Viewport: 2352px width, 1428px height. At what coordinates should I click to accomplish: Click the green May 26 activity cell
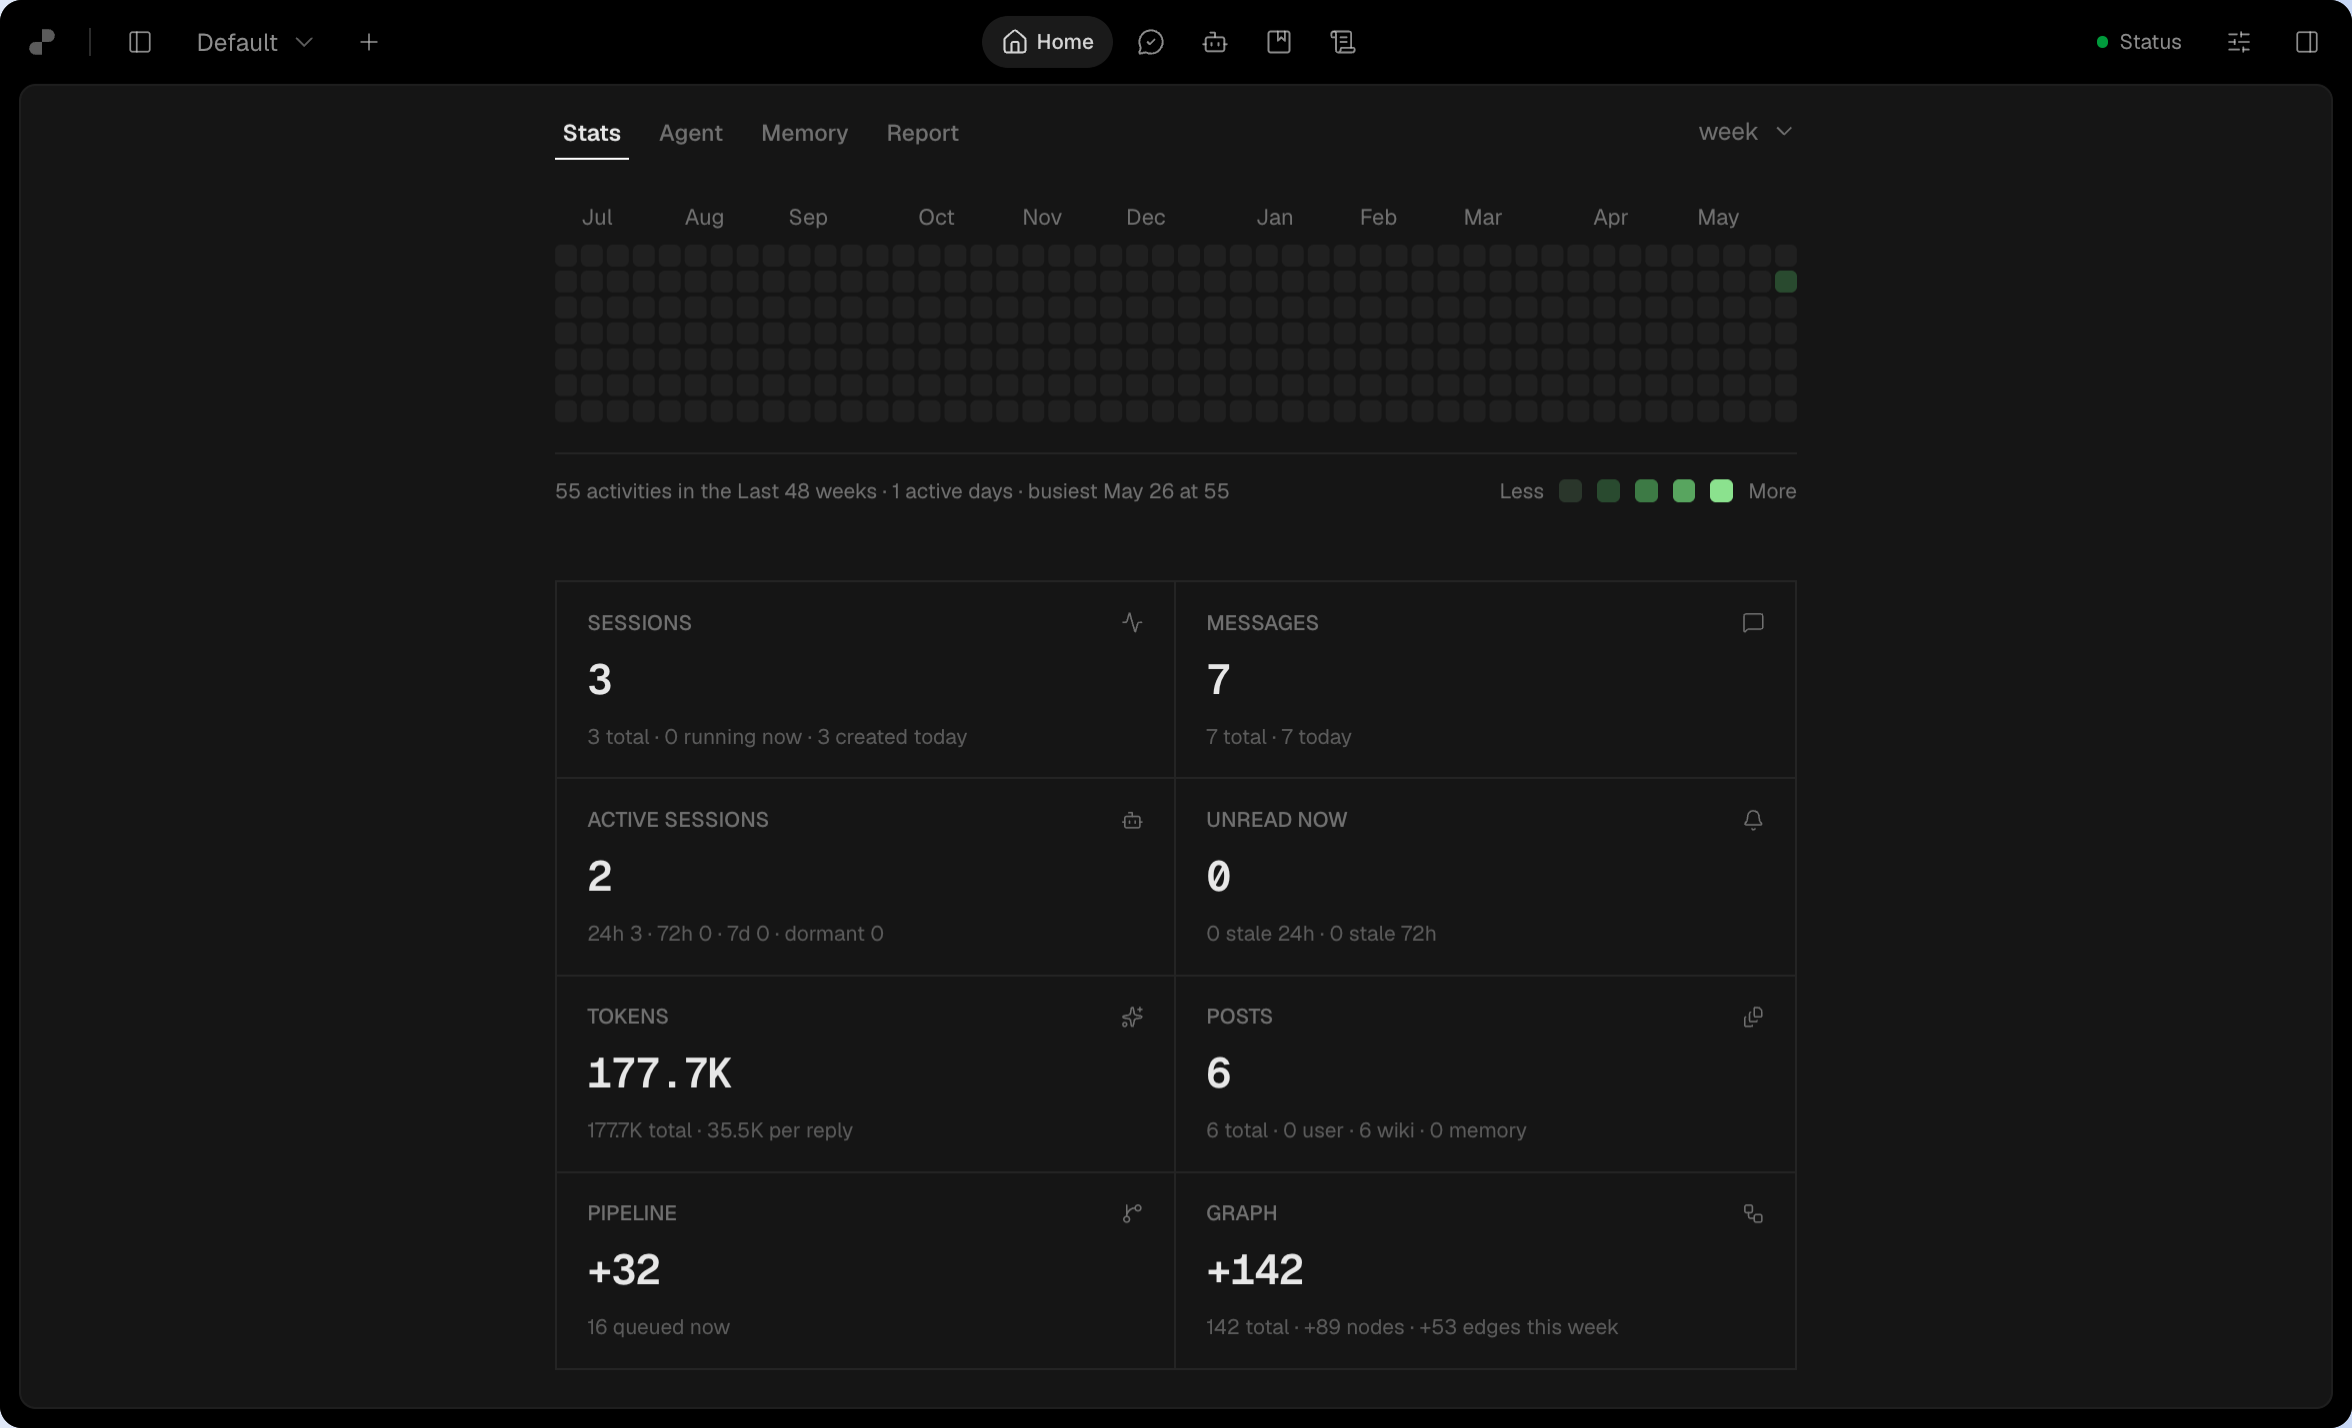[1786, 282]
